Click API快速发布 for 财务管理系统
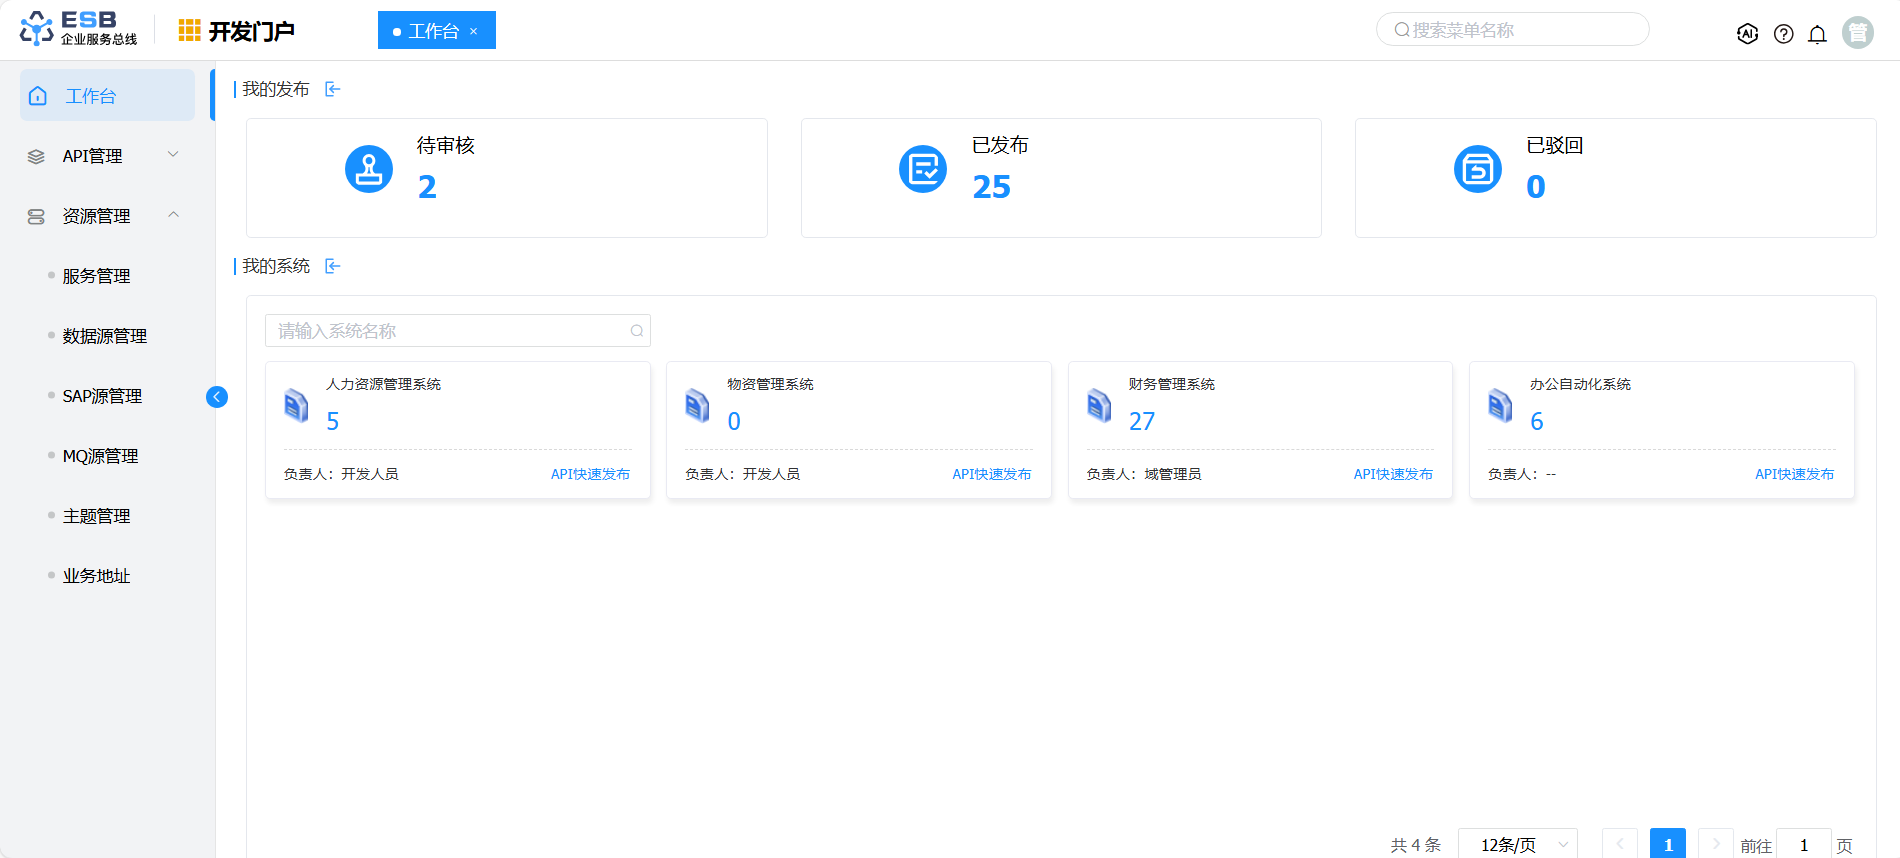This screenshot has height=858, width=1900. [1392, 474]
